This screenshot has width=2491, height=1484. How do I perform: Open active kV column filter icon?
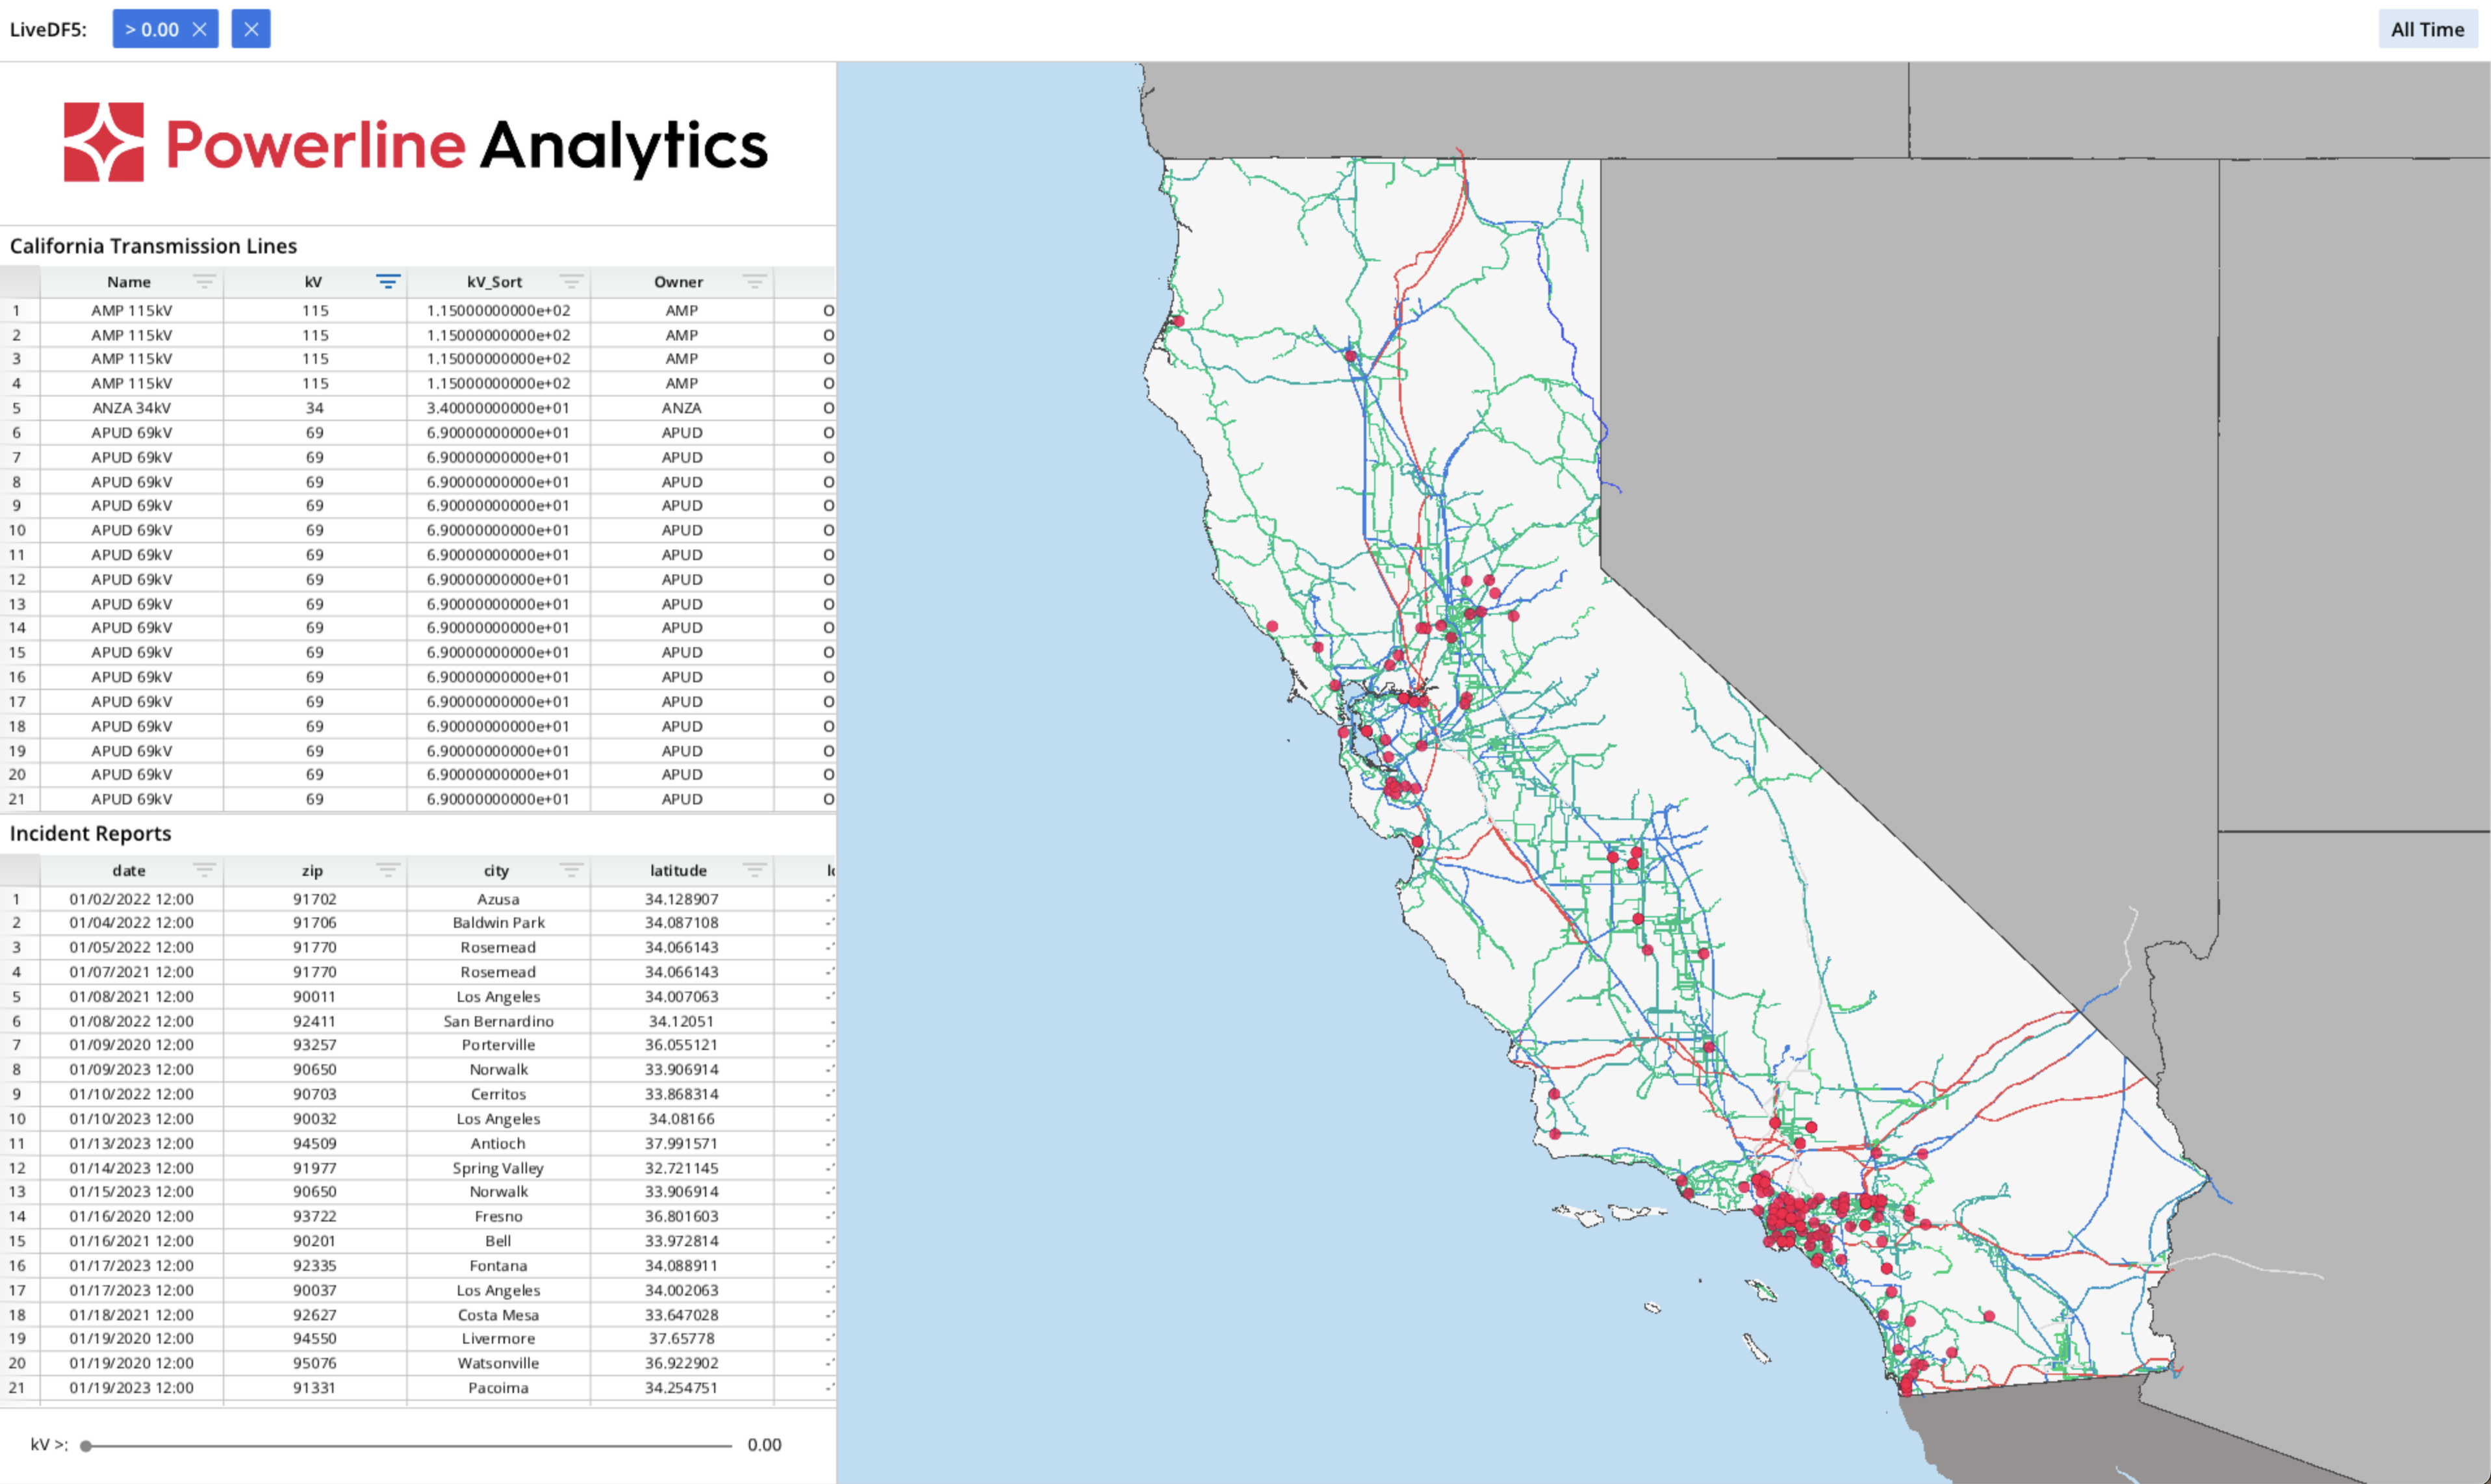(x=388, y=282)
